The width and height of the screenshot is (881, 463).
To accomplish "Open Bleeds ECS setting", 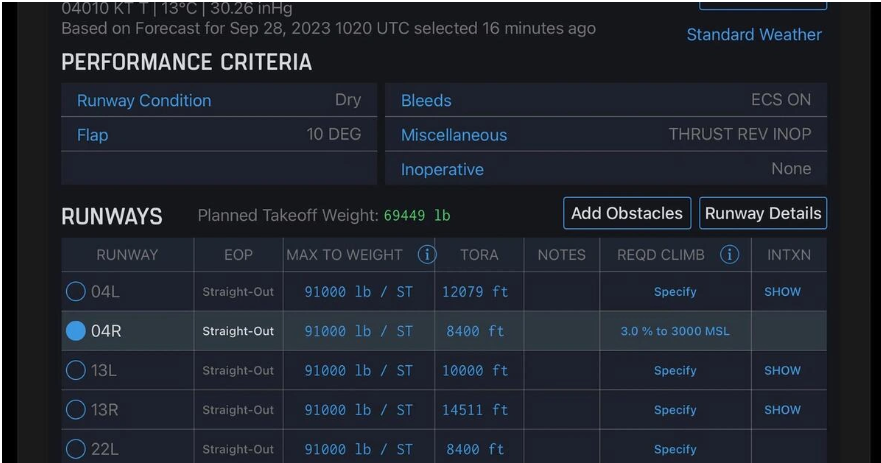I will click(605, 100).
